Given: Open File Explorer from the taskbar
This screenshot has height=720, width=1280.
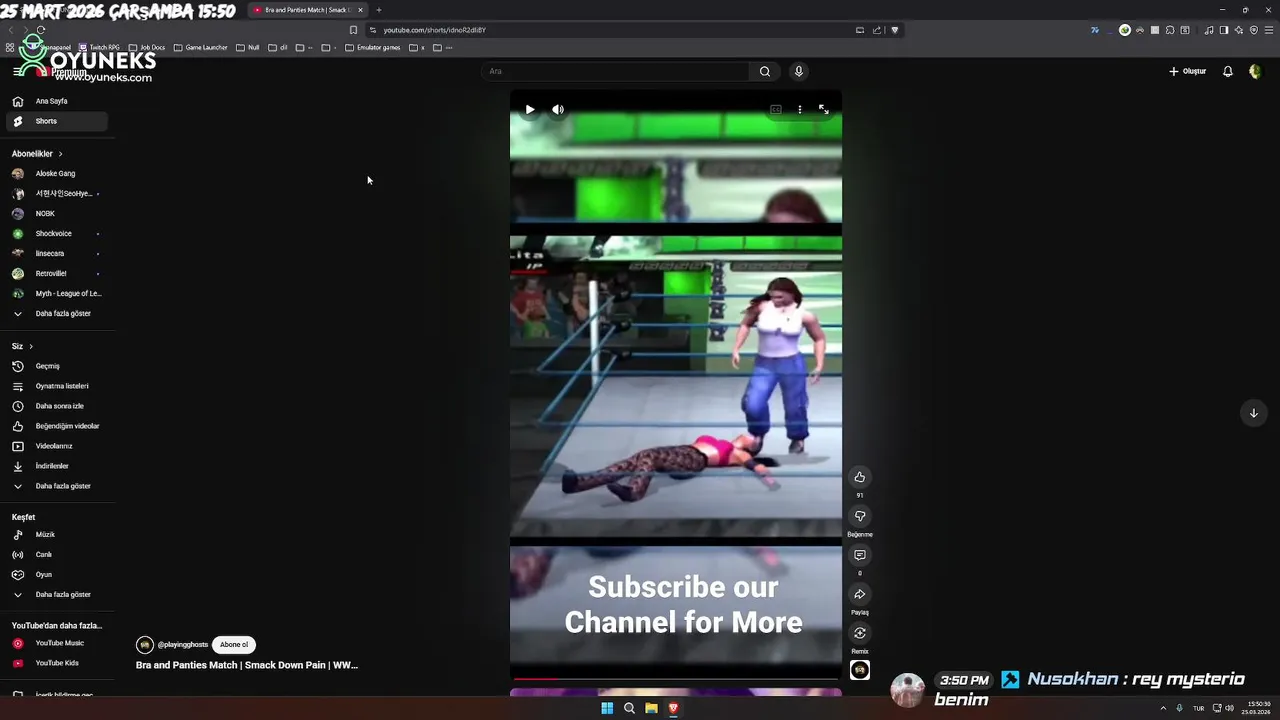Looking at the screenshot, I should click(x=651, y=708).
